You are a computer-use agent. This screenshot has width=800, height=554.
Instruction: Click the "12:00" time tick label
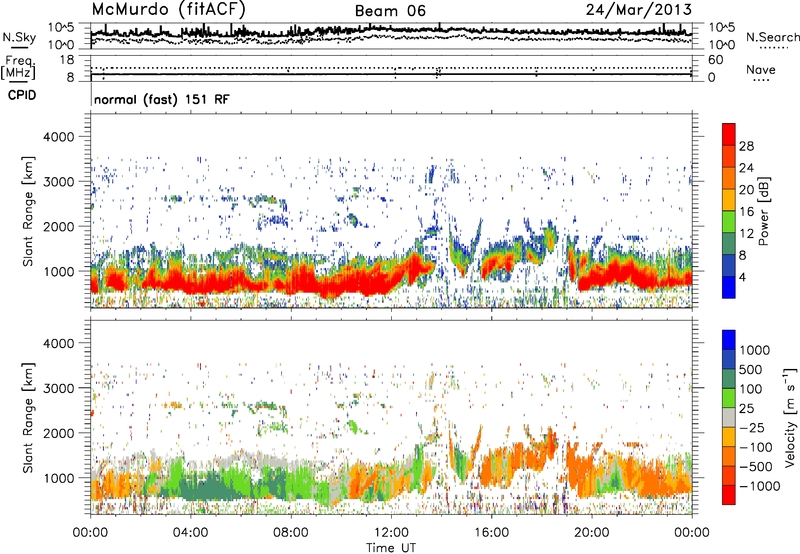tap(391, 533)
